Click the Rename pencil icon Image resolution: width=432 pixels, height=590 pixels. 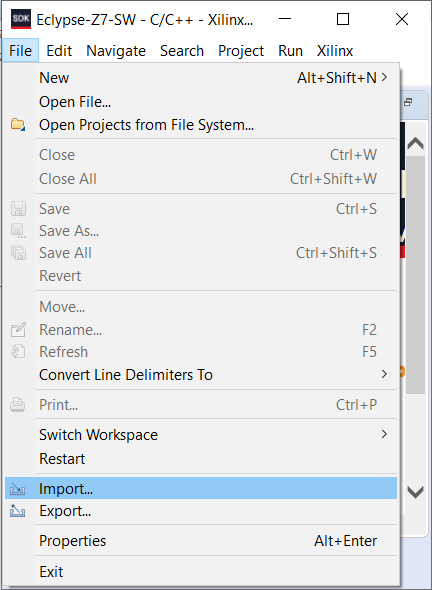pos(18,329)
